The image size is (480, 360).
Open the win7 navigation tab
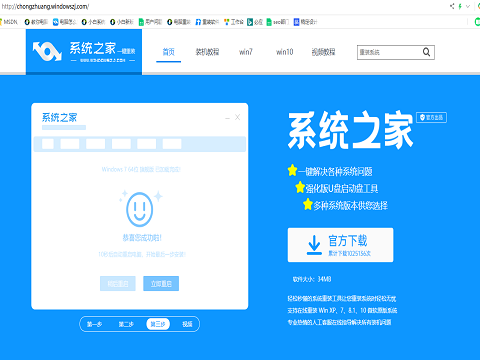coord(246,52)
